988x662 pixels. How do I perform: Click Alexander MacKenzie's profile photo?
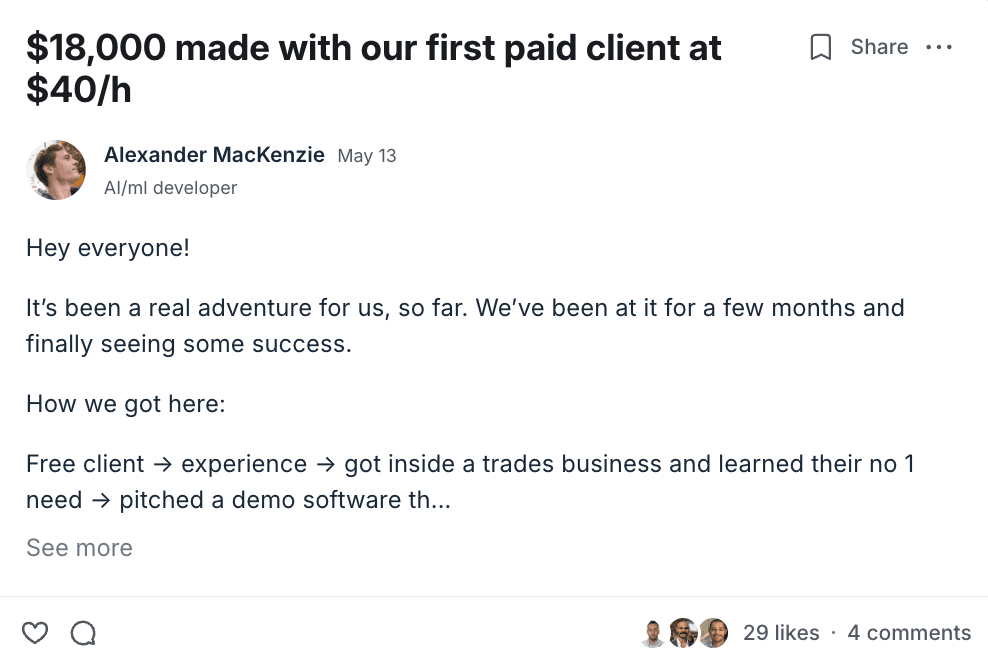point(56,170)
